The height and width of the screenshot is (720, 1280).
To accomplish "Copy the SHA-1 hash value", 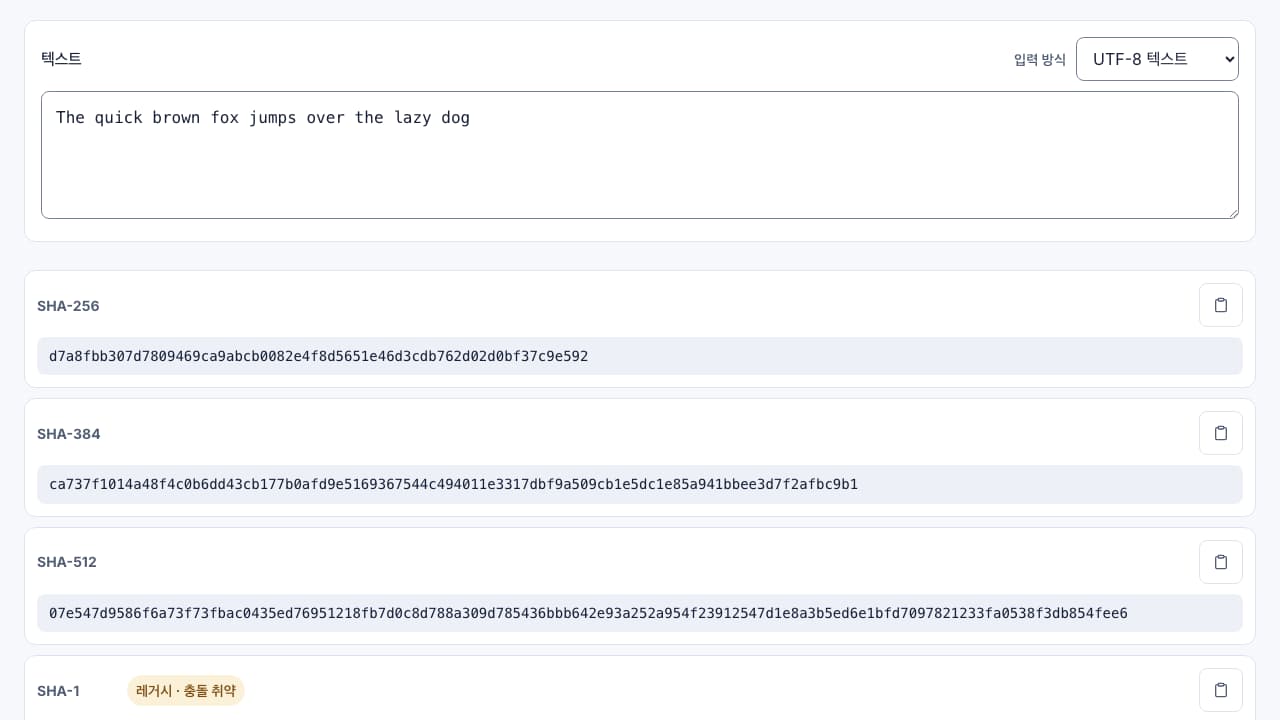I will (x=1220, y=690).
